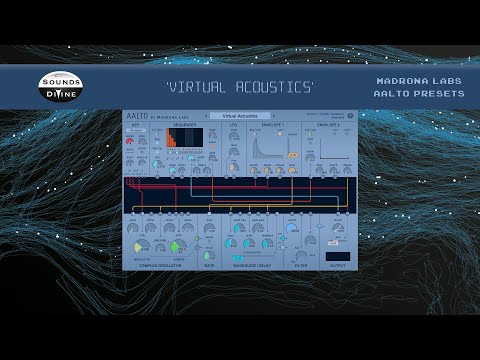Toggle Envelope 2 x vel switch
The width and height of the screenshot is (480, 360).
tap(335, 134)
